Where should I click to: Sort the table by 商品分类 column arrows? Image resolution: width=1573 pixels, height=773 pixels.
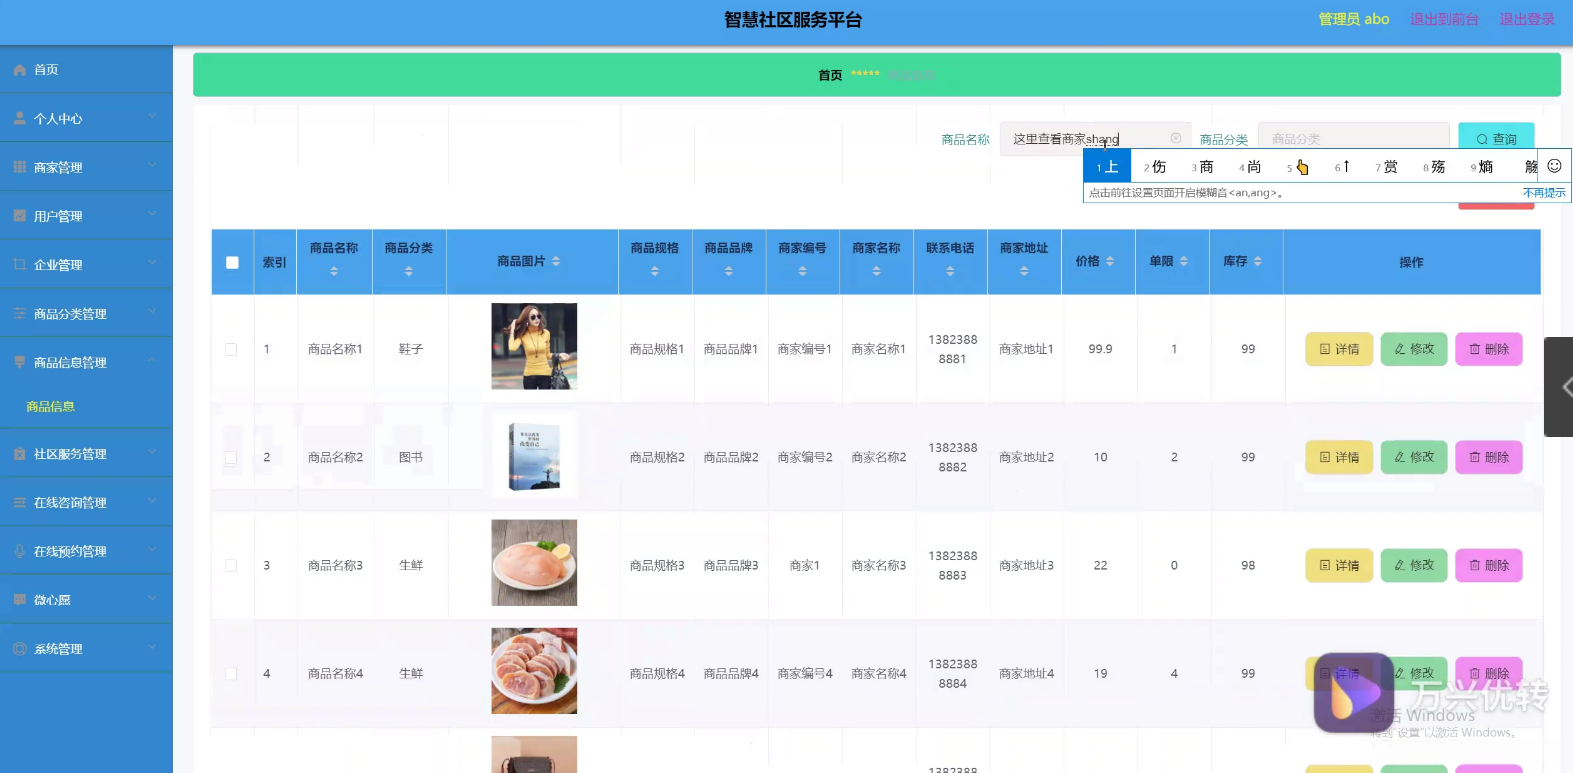[409, 271]
